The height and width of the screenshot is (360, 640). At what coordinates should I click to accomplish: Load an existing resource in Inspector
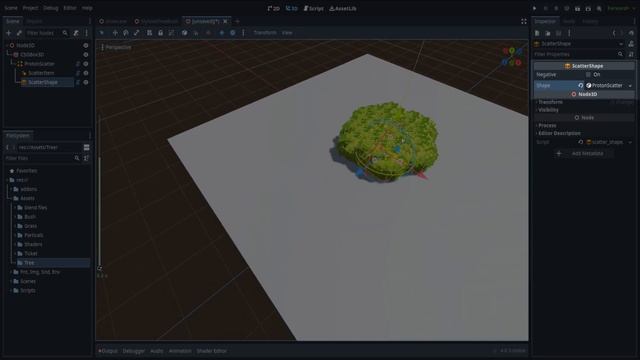pyautogui.click(x=548, y=33)
